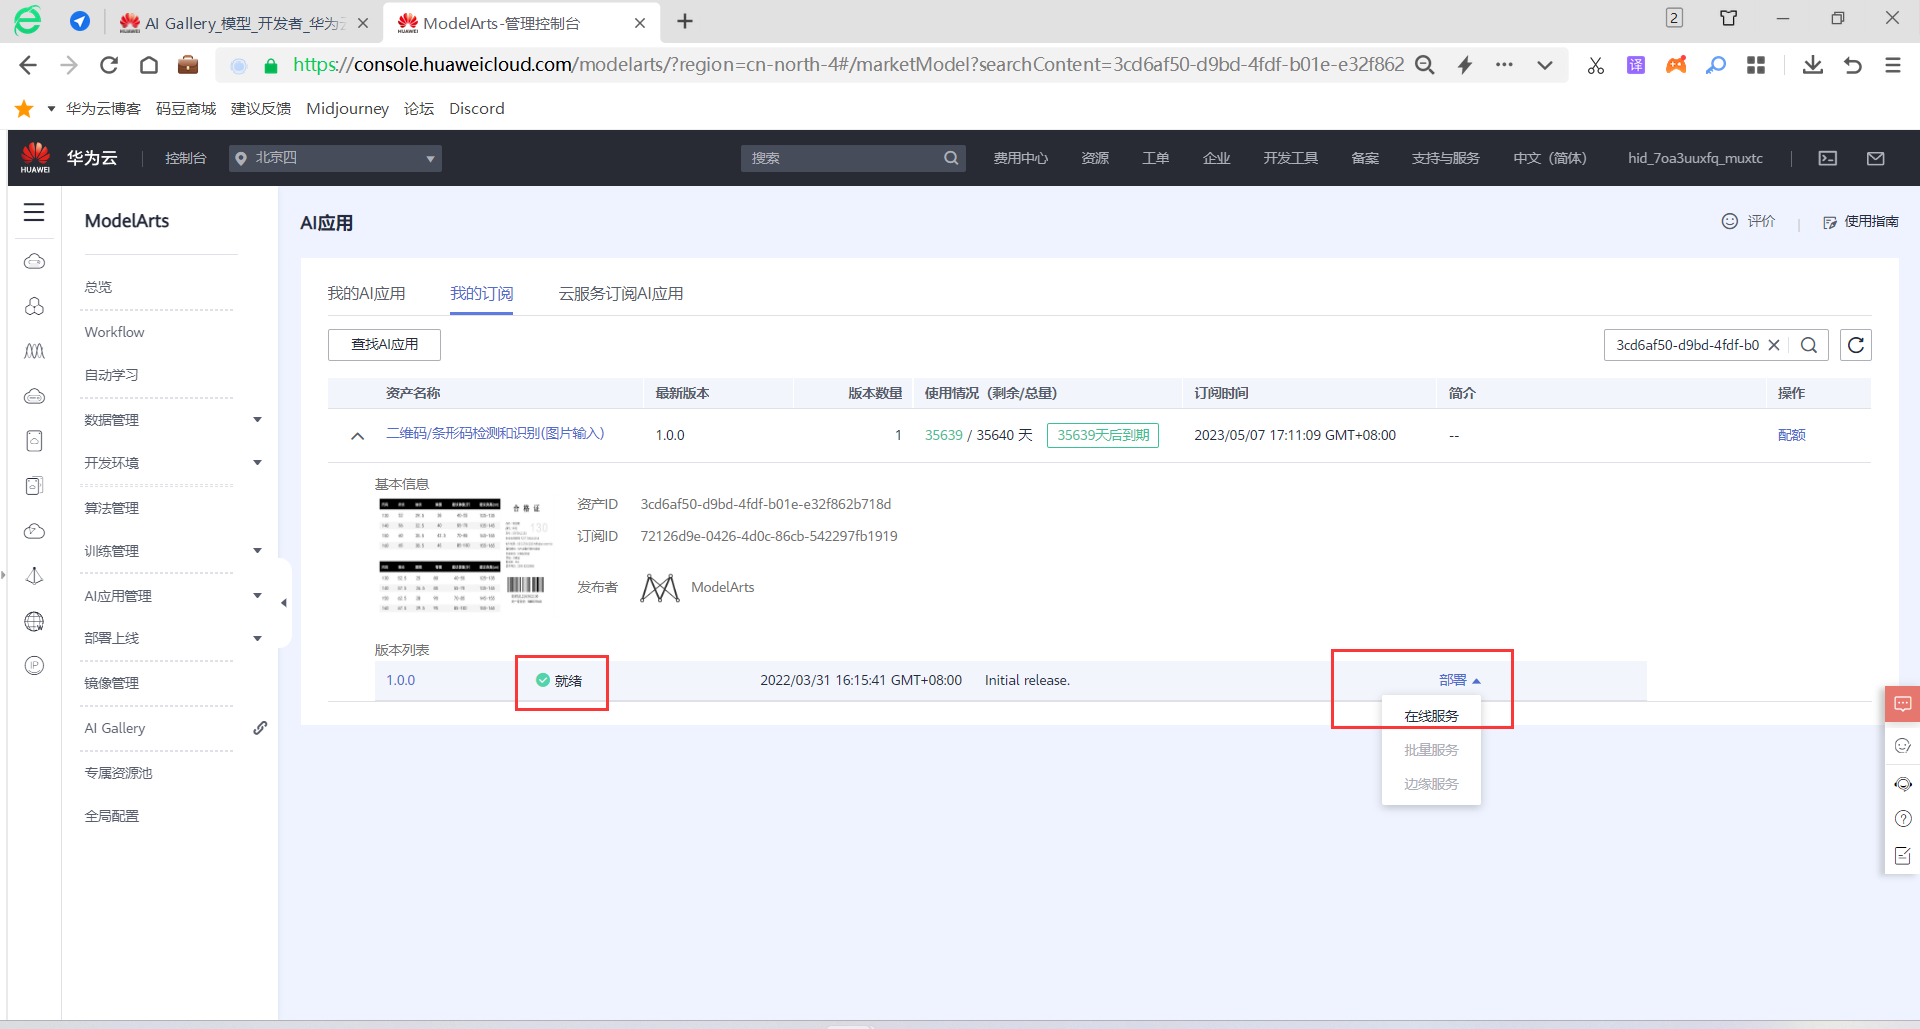Switch to 我的AI应用 tab

coord(366,293)
